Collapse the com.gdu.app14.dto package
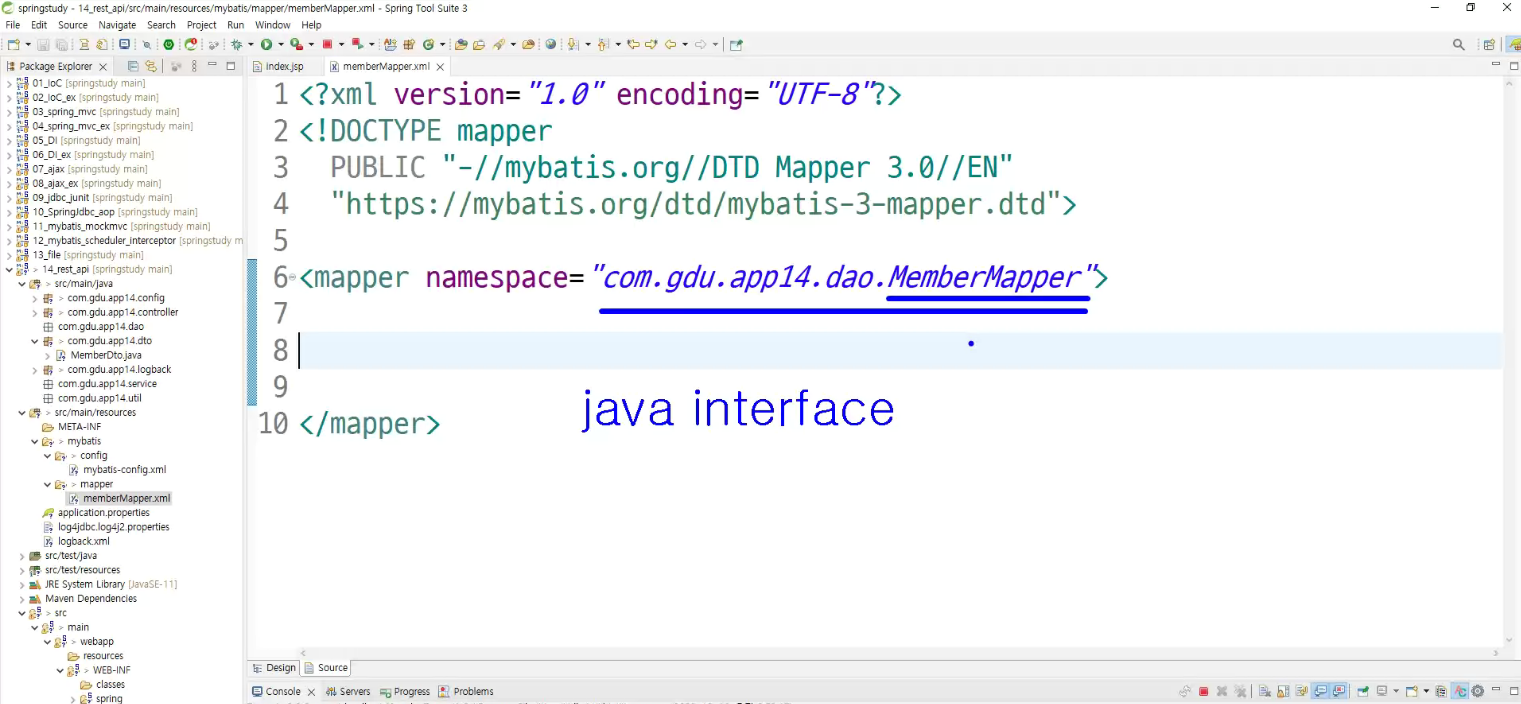Screen dimensions: 1521x704 (x=35, y=341)
